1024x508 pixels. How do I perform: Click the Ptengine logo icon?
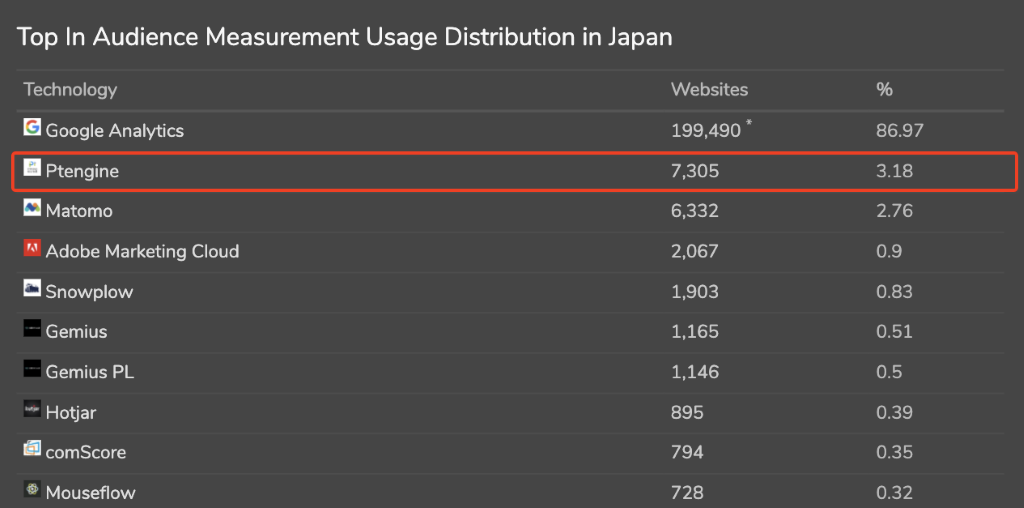click(x=32, y=169)
